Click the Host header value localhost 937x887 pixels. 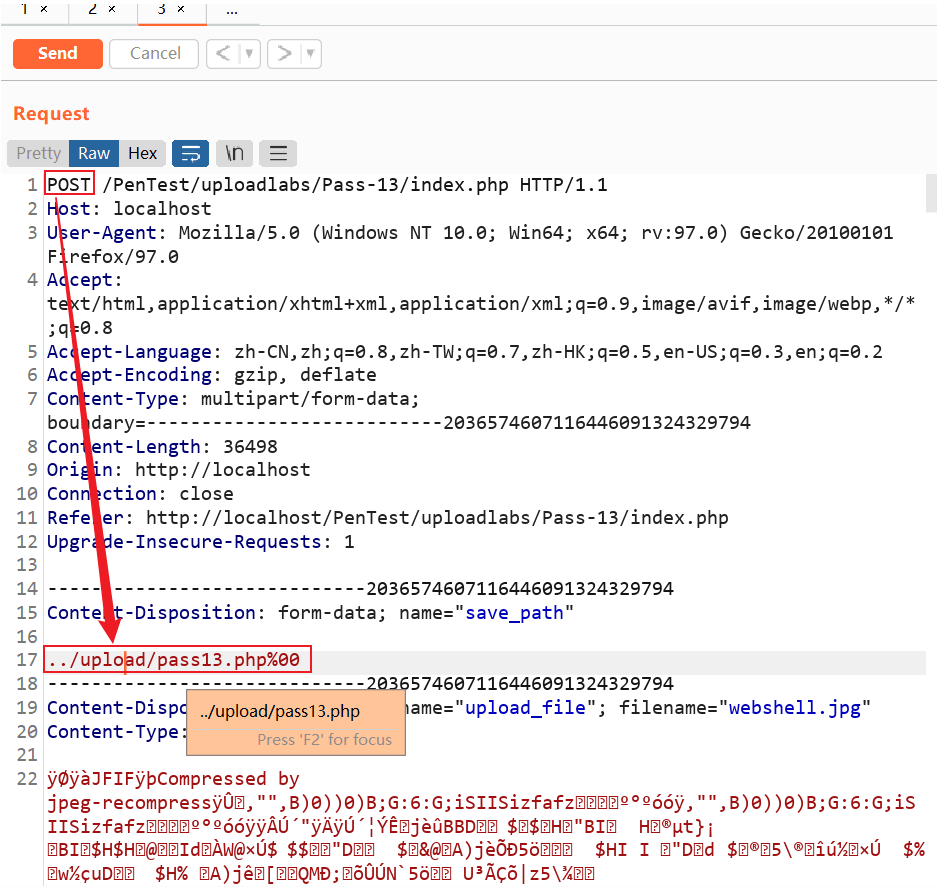[x=163, y=209]
